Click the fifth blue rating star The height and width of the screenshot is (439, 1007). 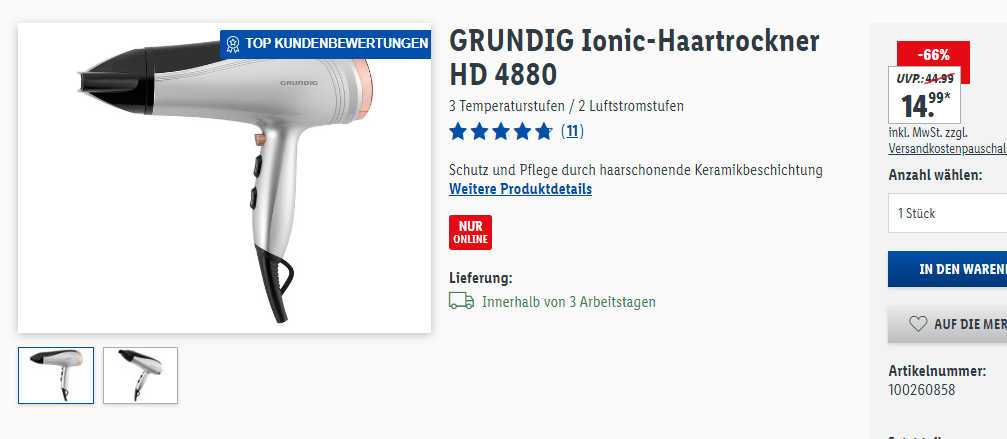(543, 132)
